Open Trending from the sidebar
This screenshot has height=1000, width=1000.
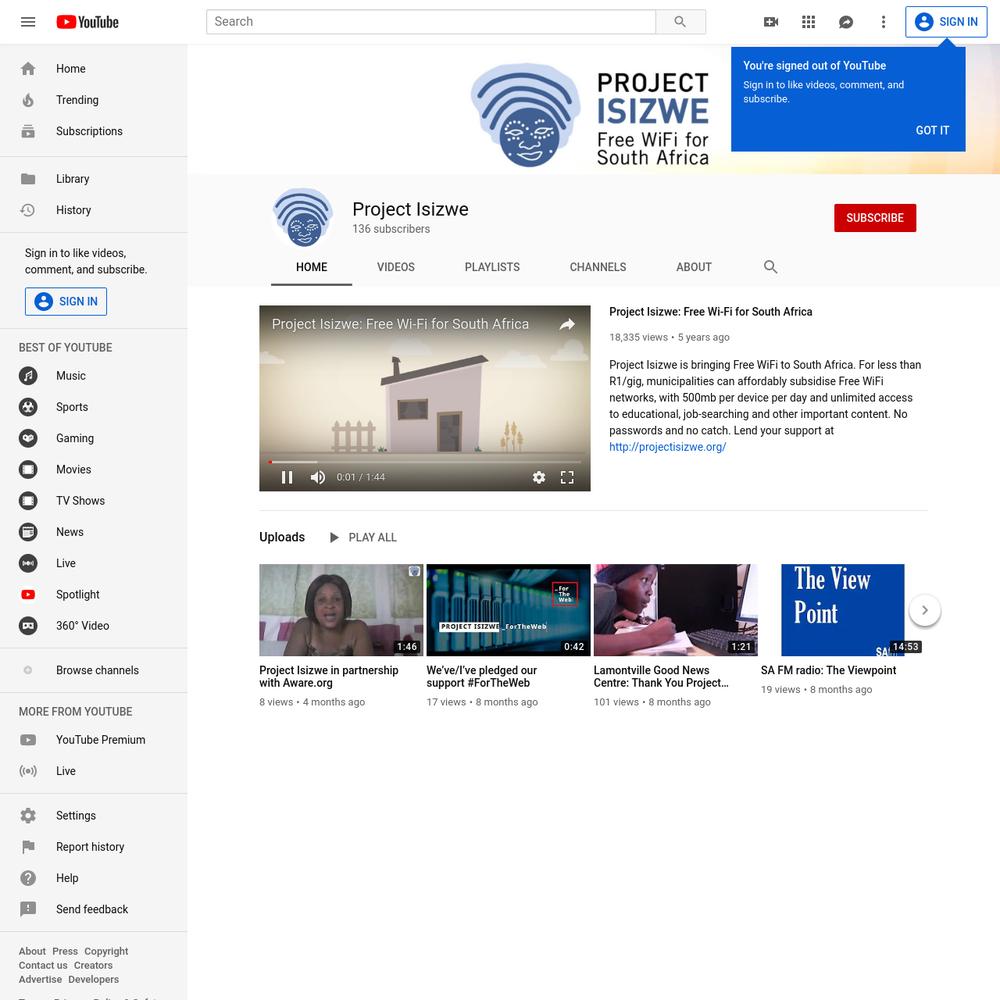[94, 100]
